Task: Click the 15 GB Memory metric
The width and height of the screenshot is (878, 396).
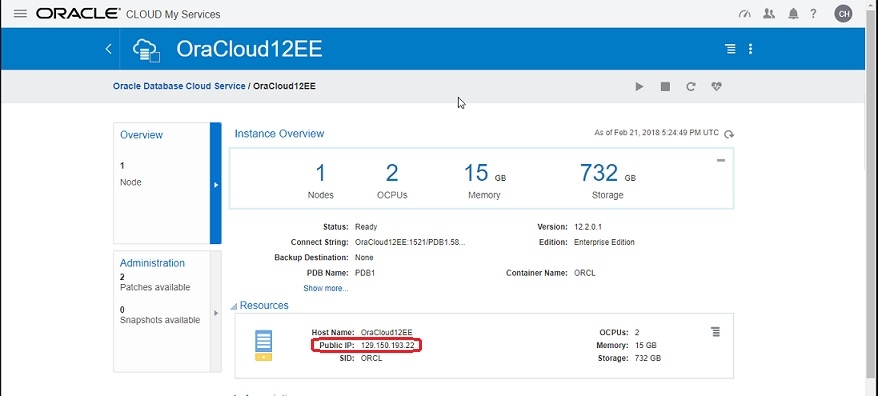Action: point(484,180)
